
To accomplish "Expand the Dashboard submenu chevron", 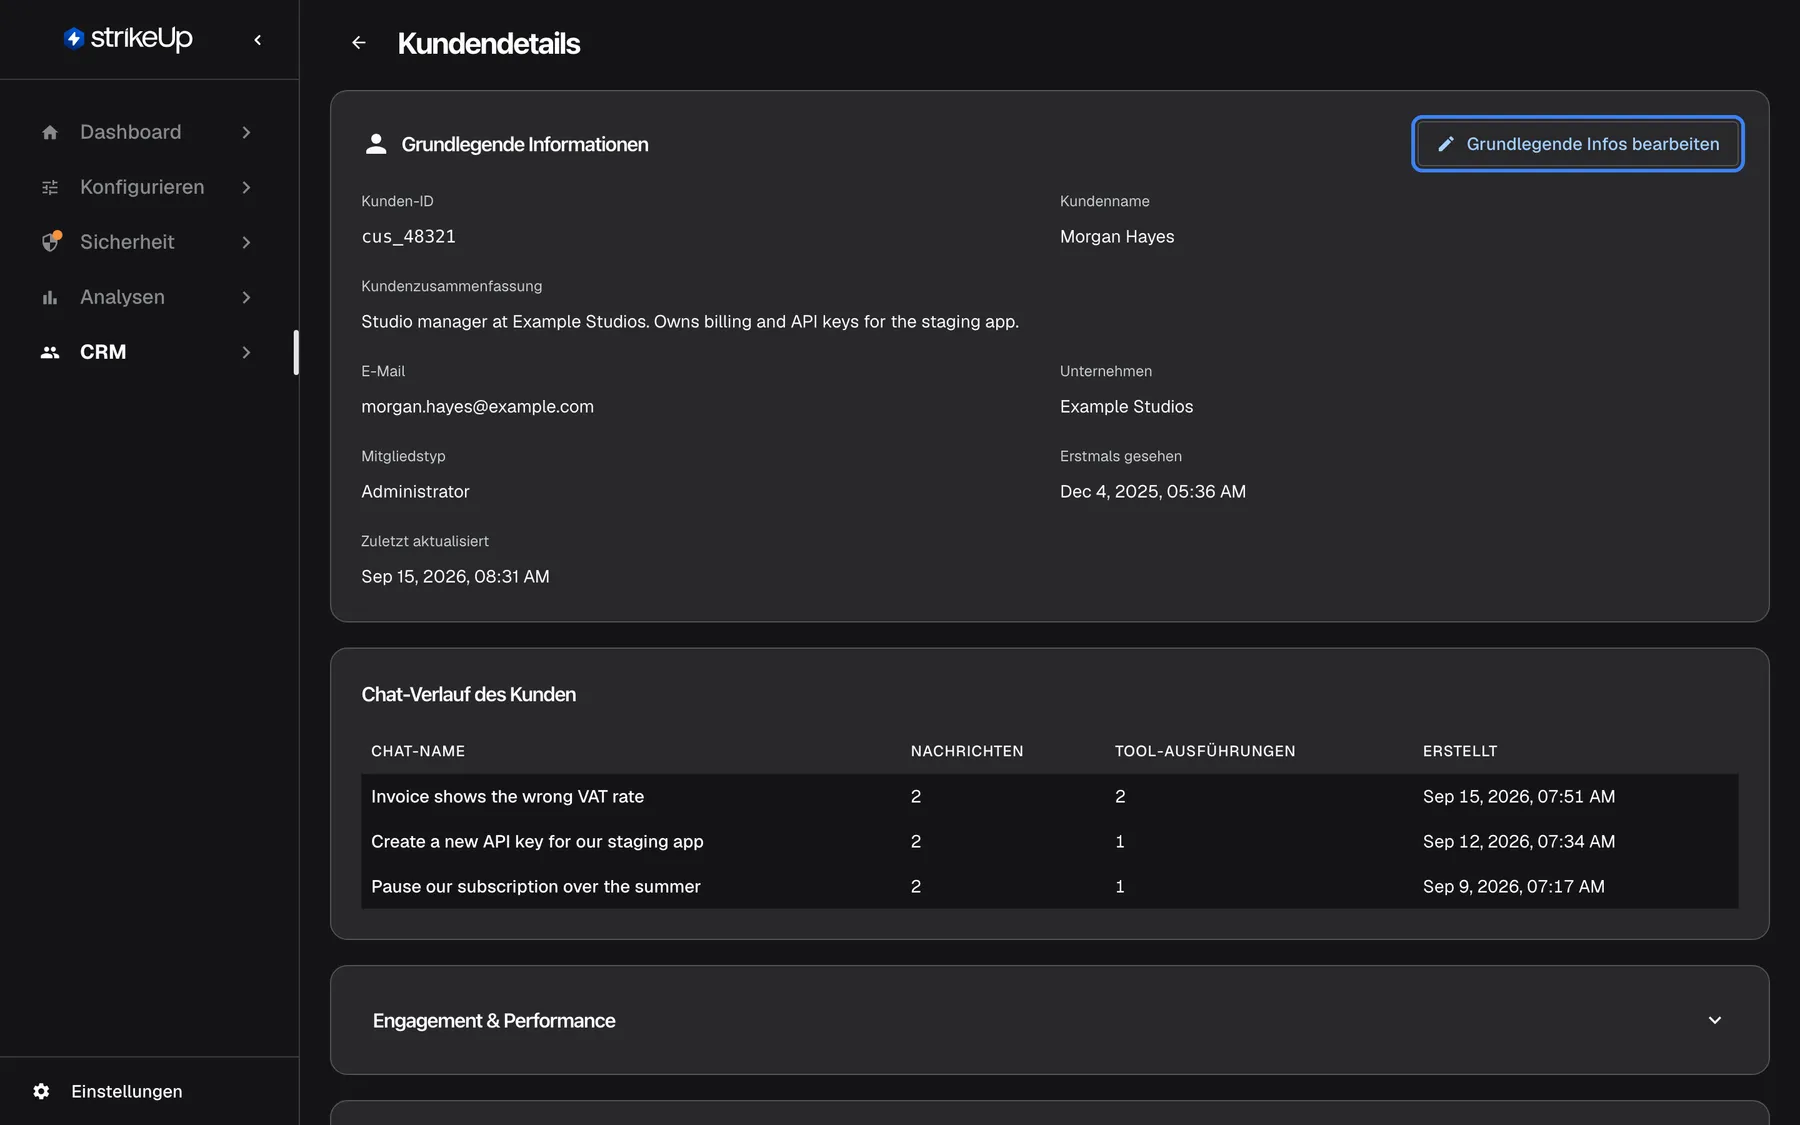I will click(x=246, y=132).
